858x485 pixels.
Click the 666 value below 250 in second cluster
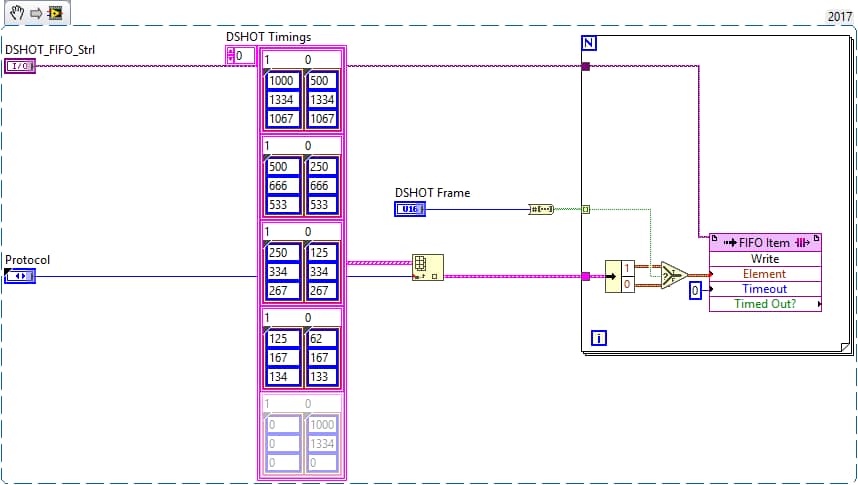pyautogui.click(x=322, y=186)
